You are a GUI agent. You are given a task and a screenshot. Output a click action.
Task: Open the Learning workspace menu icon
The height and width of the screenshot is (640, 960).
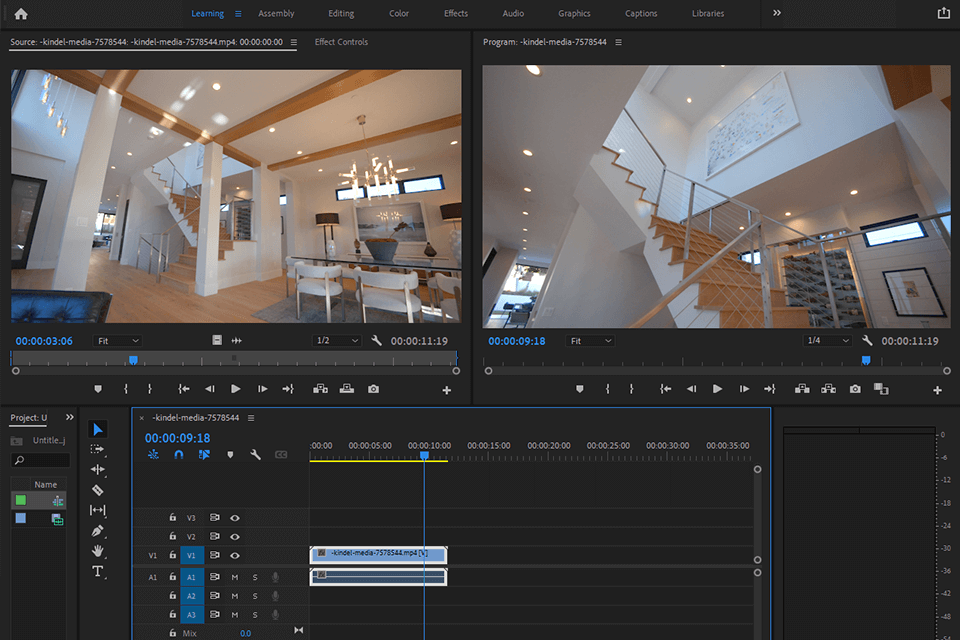pos(238,13)
